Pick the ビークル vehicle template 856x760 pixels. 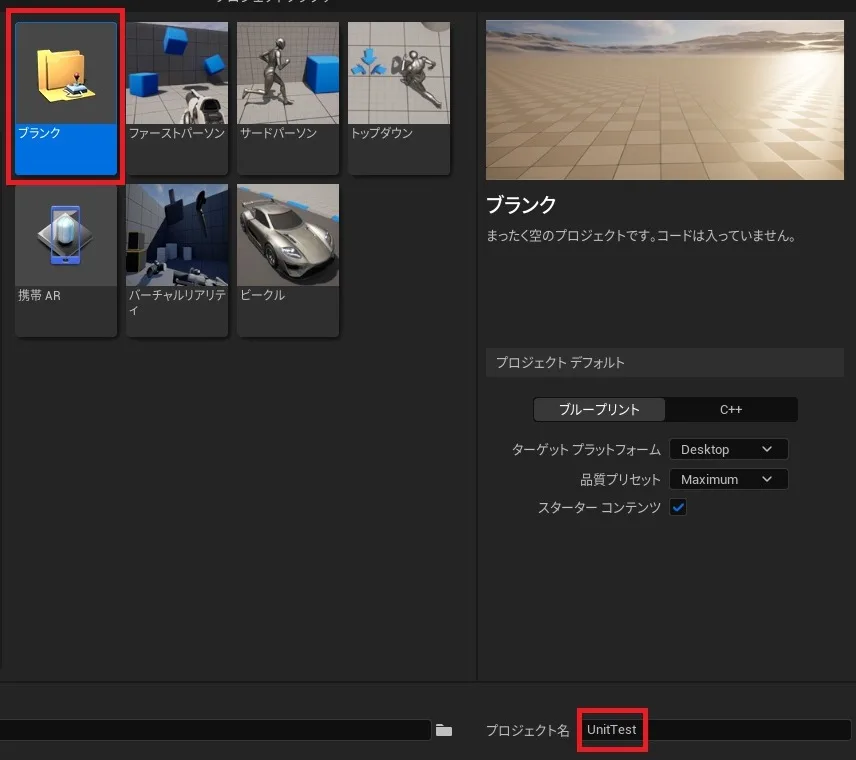(x=288, y=259)
